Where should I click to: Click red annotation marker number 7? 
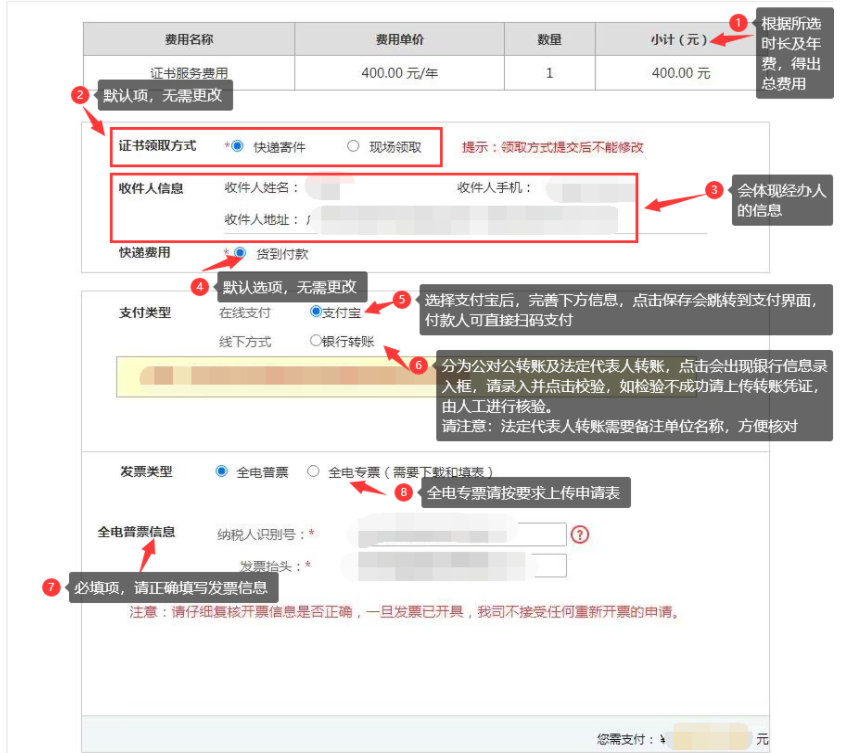(52, 587)
